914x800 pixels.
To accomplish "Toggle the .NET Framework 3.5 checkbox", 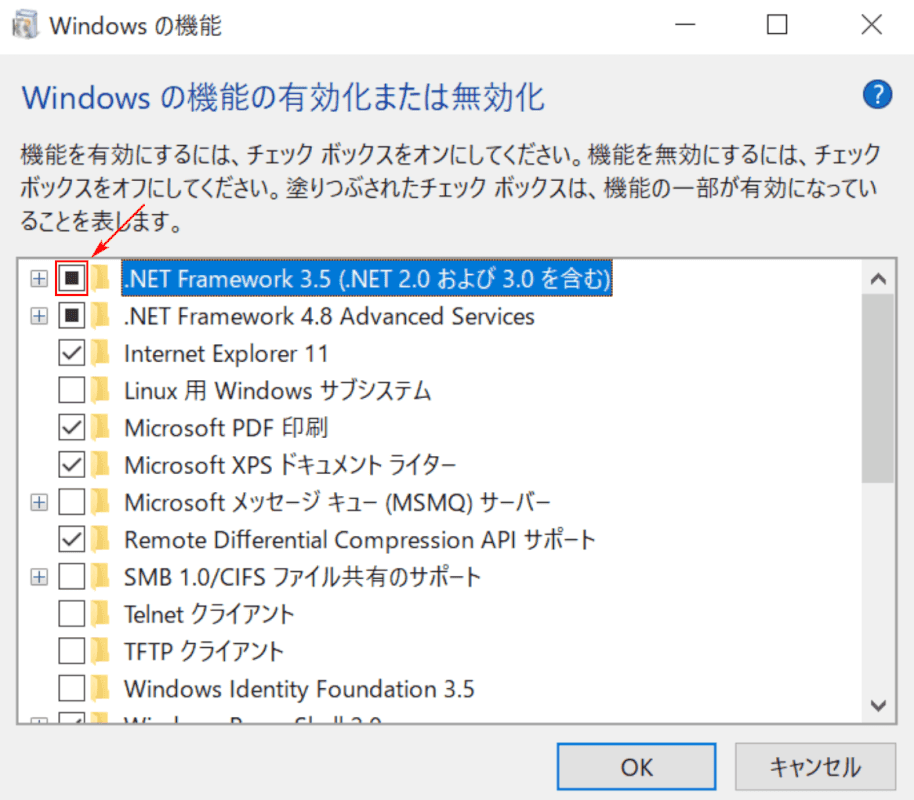I will click(x=72, y=278).
